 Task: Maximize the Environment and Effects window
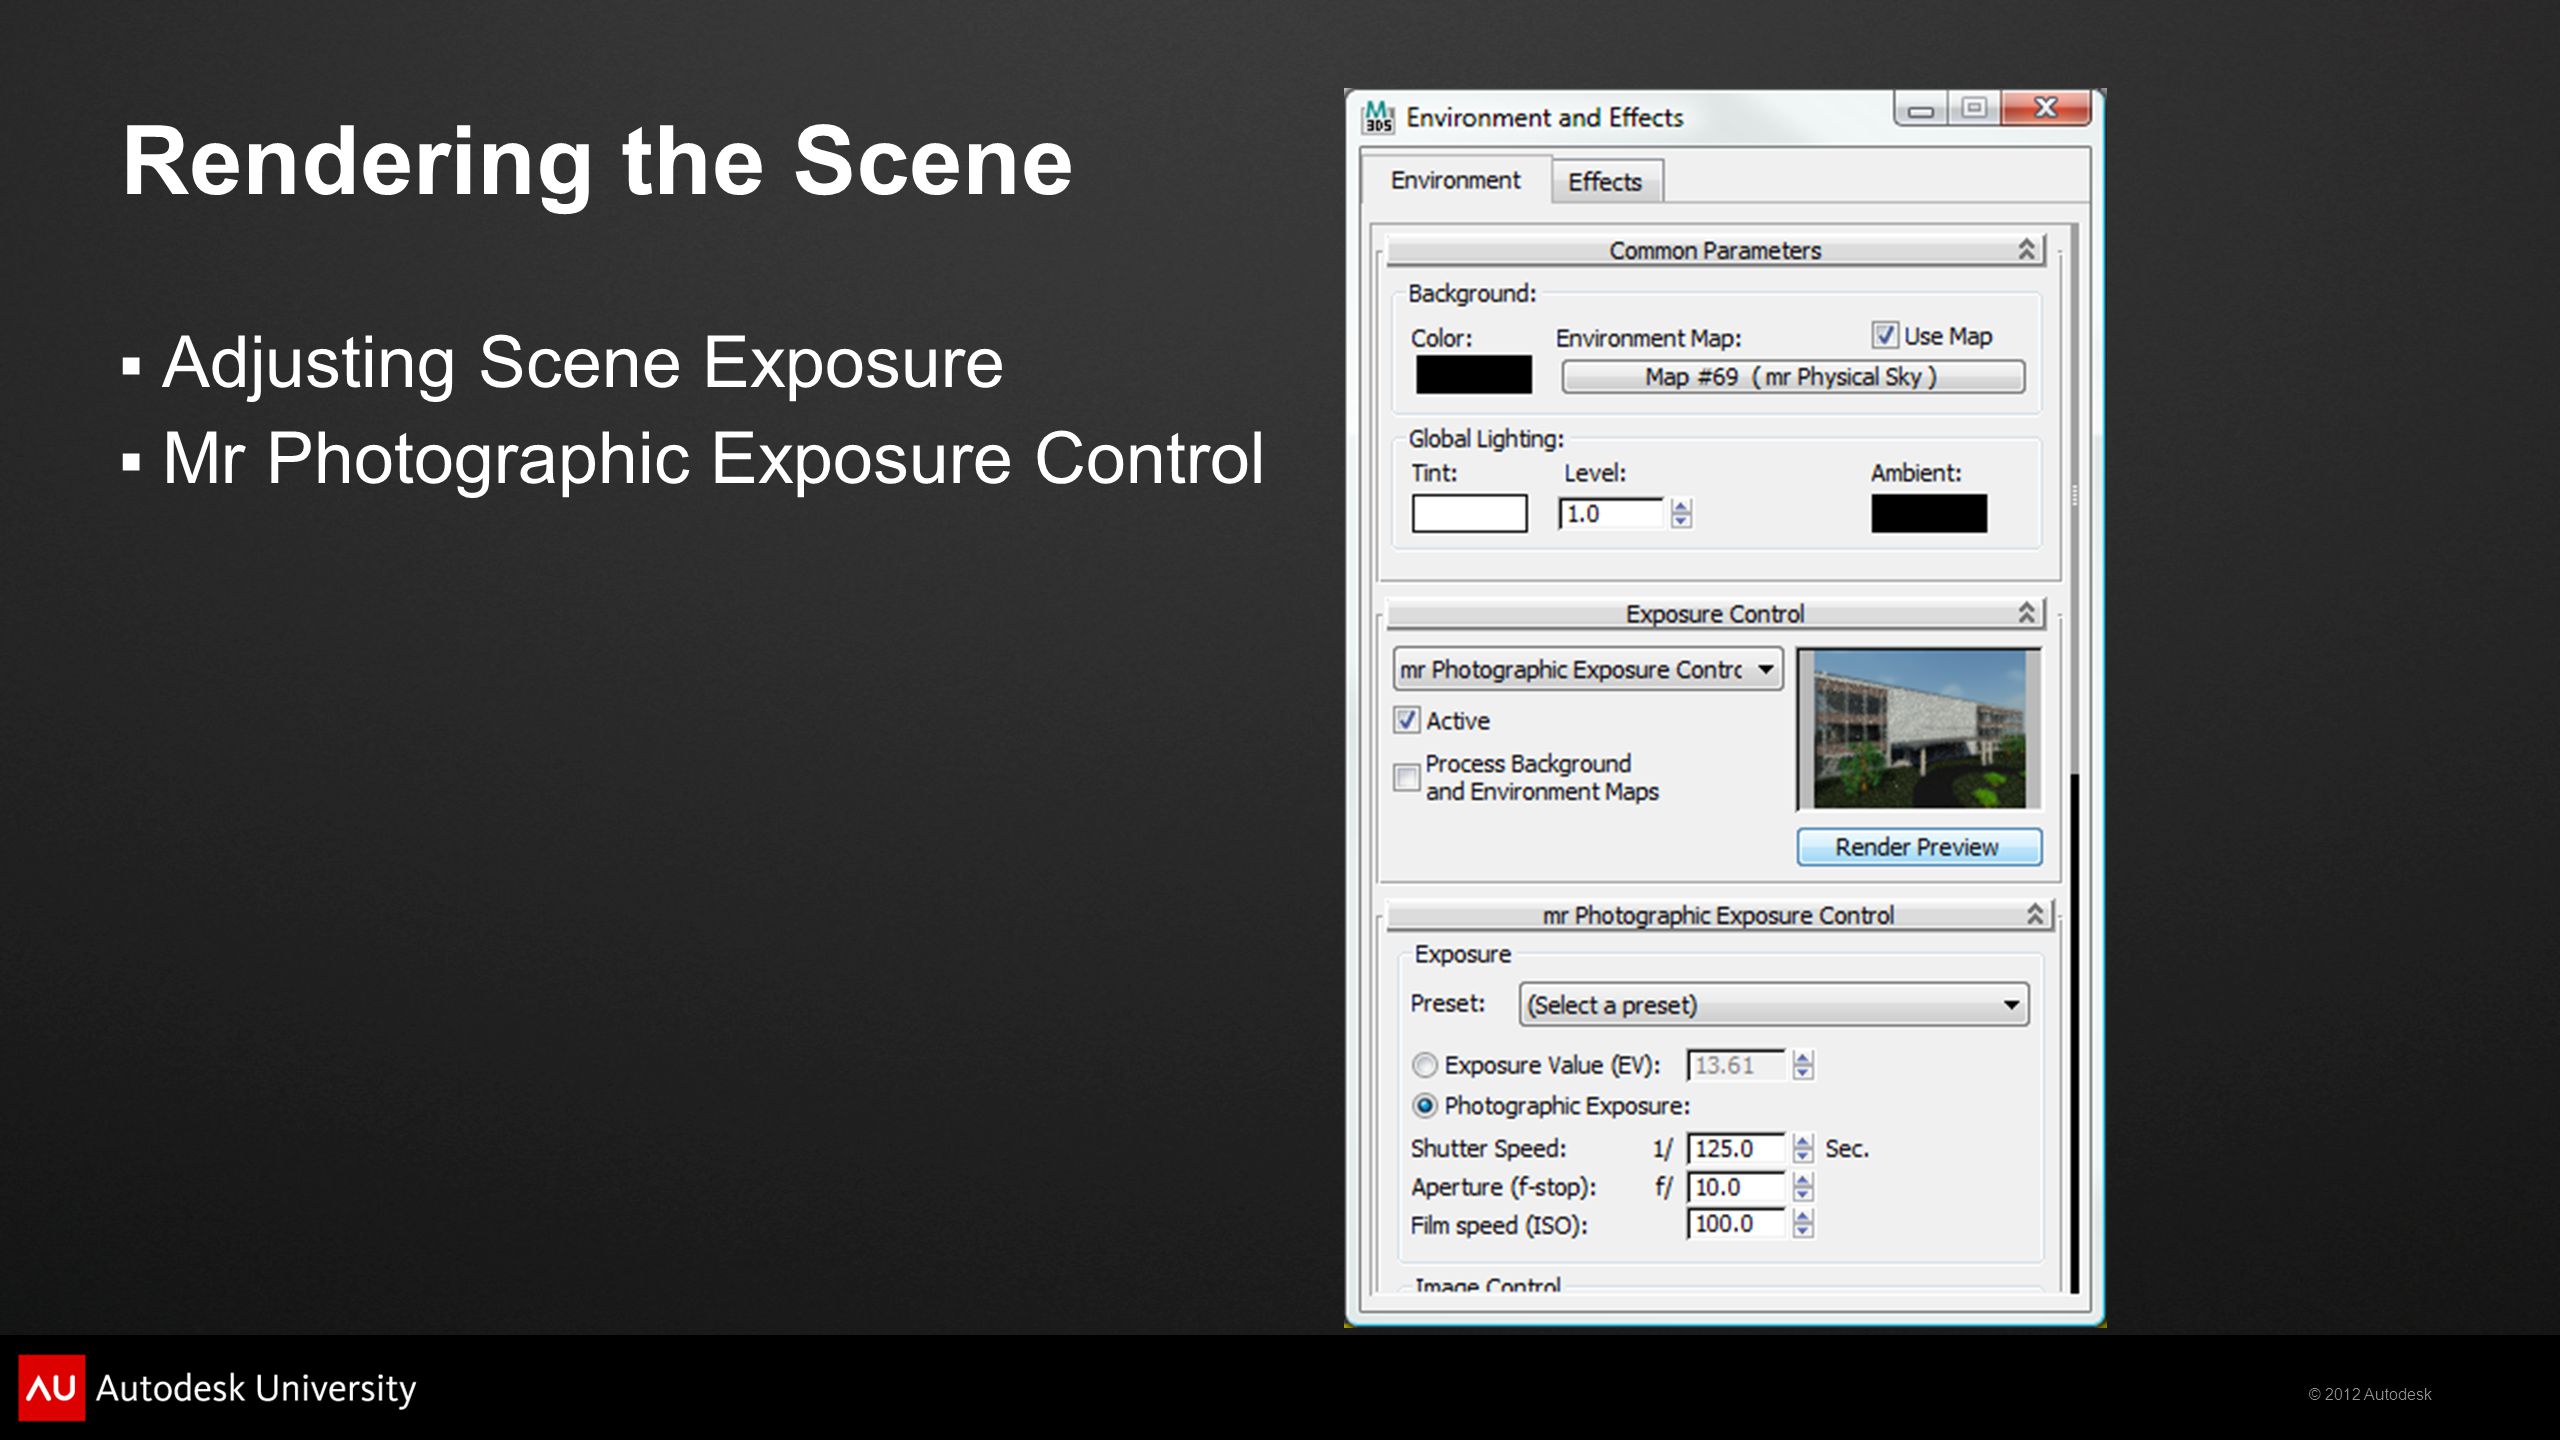1974,109
